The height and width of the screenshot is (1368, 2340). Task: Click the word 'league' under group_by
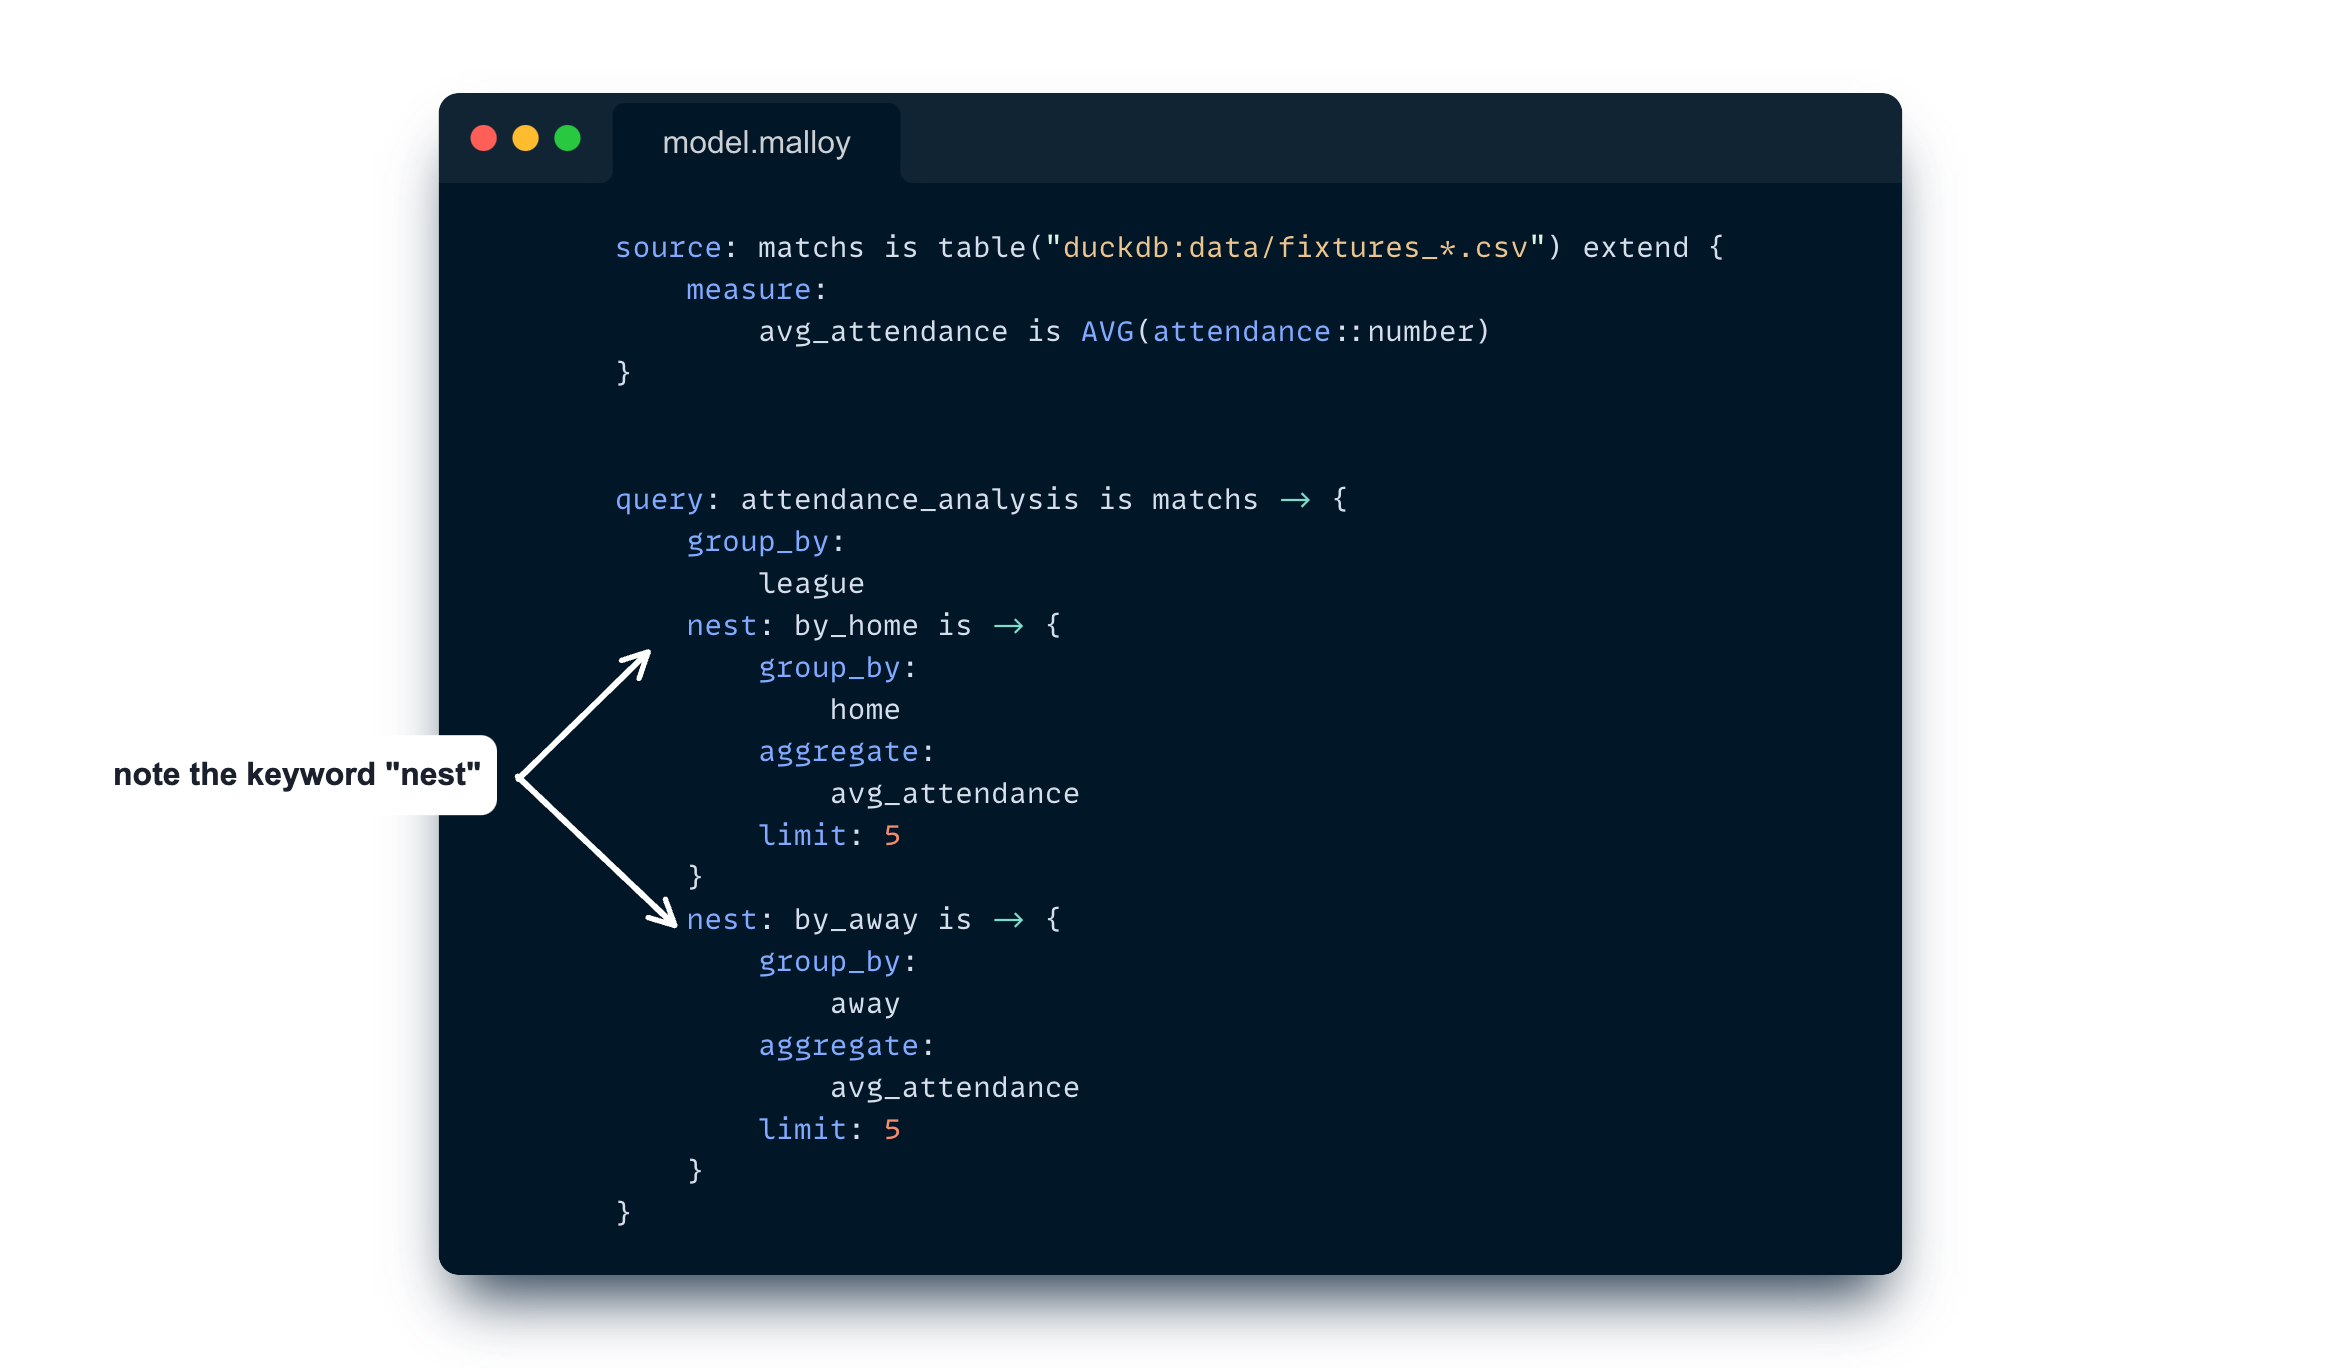tap(811, 584)
